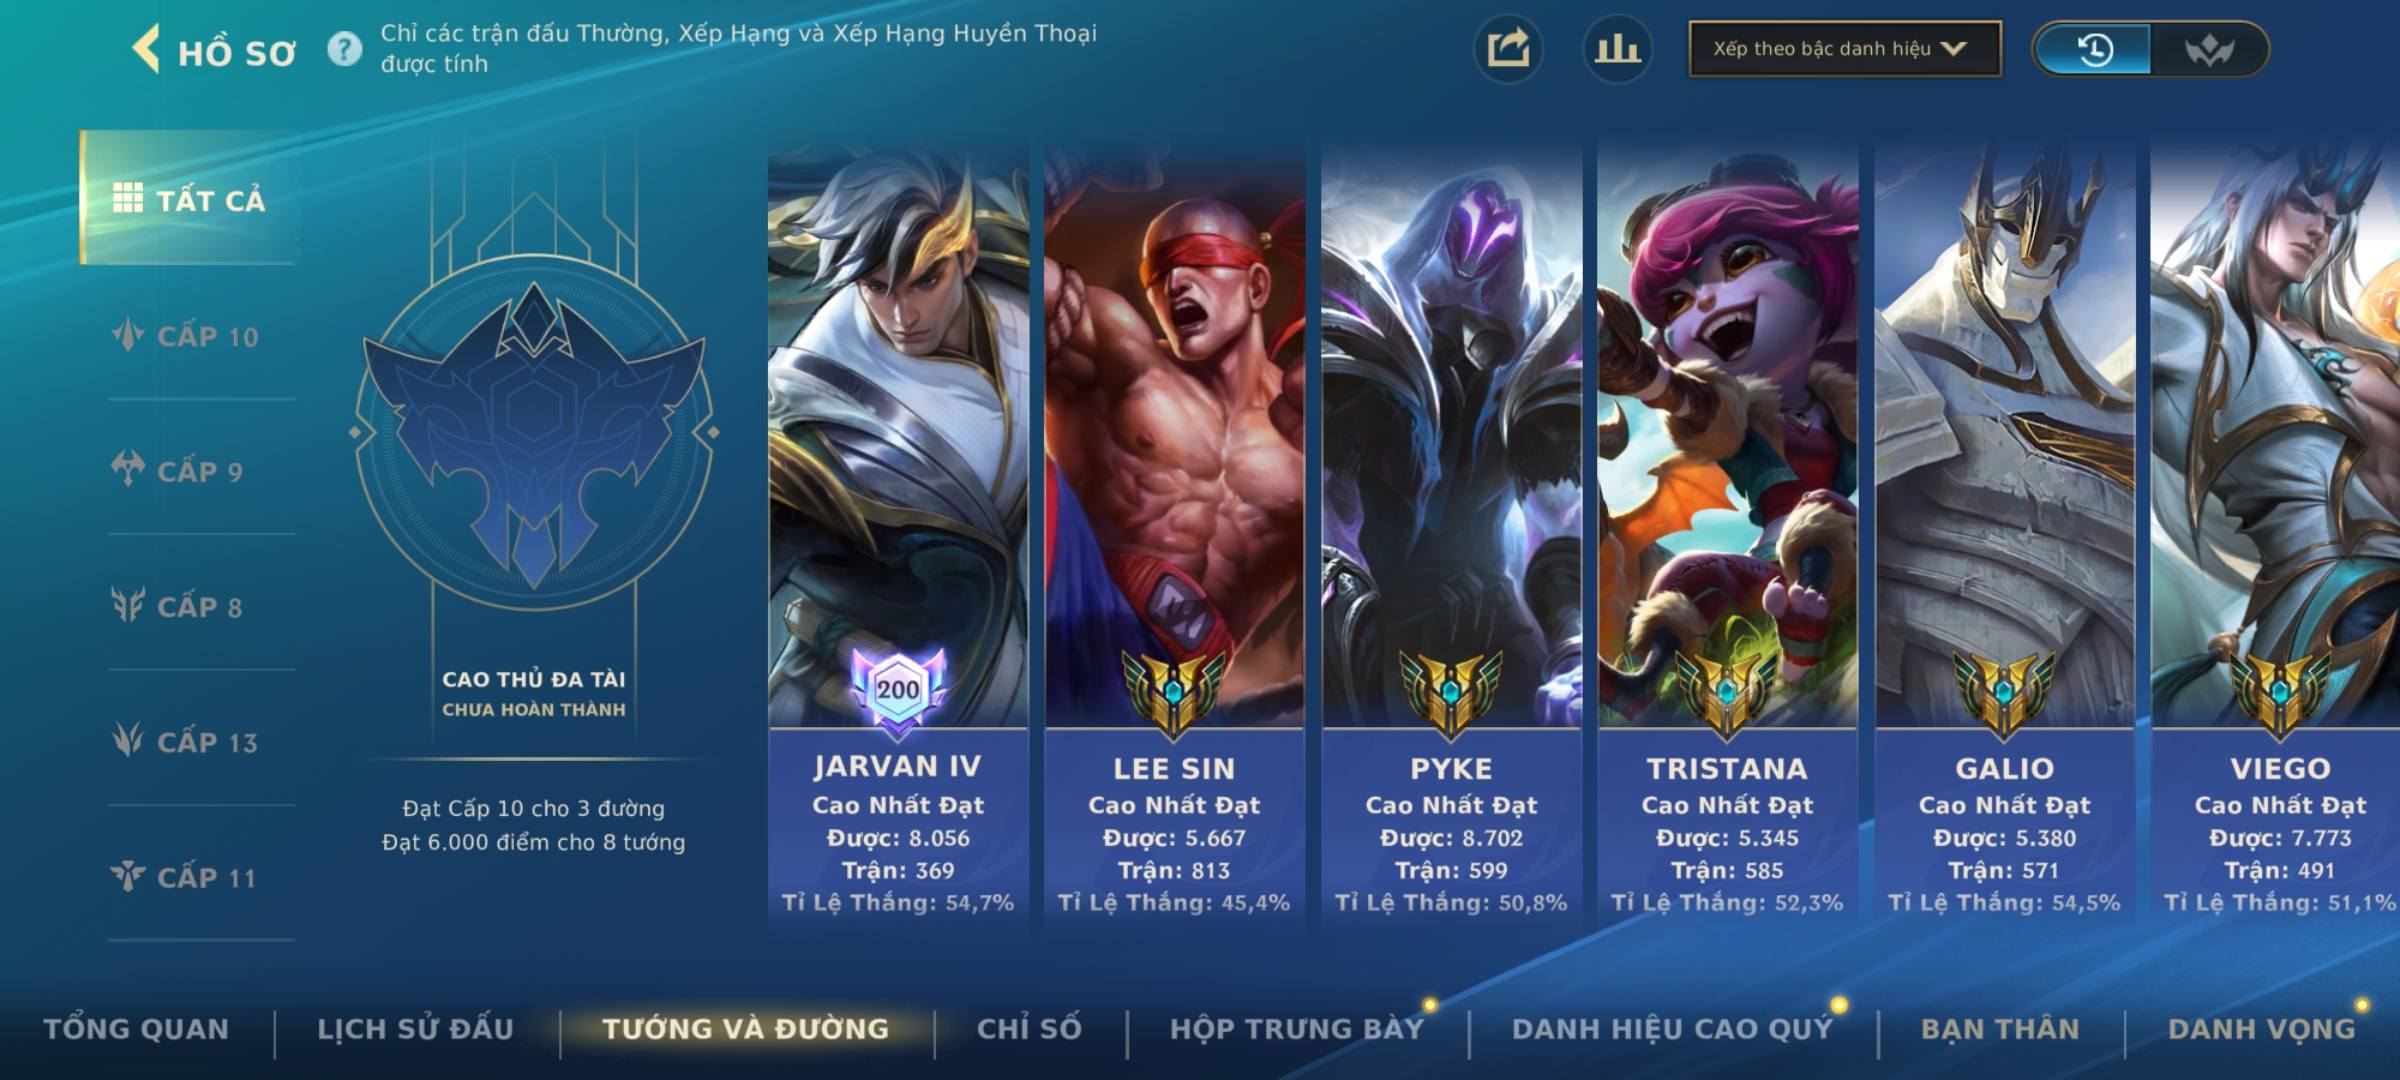
Task: Open the Danh Hiệu Cao Quý tab
Action: tap(1673, 1029)
